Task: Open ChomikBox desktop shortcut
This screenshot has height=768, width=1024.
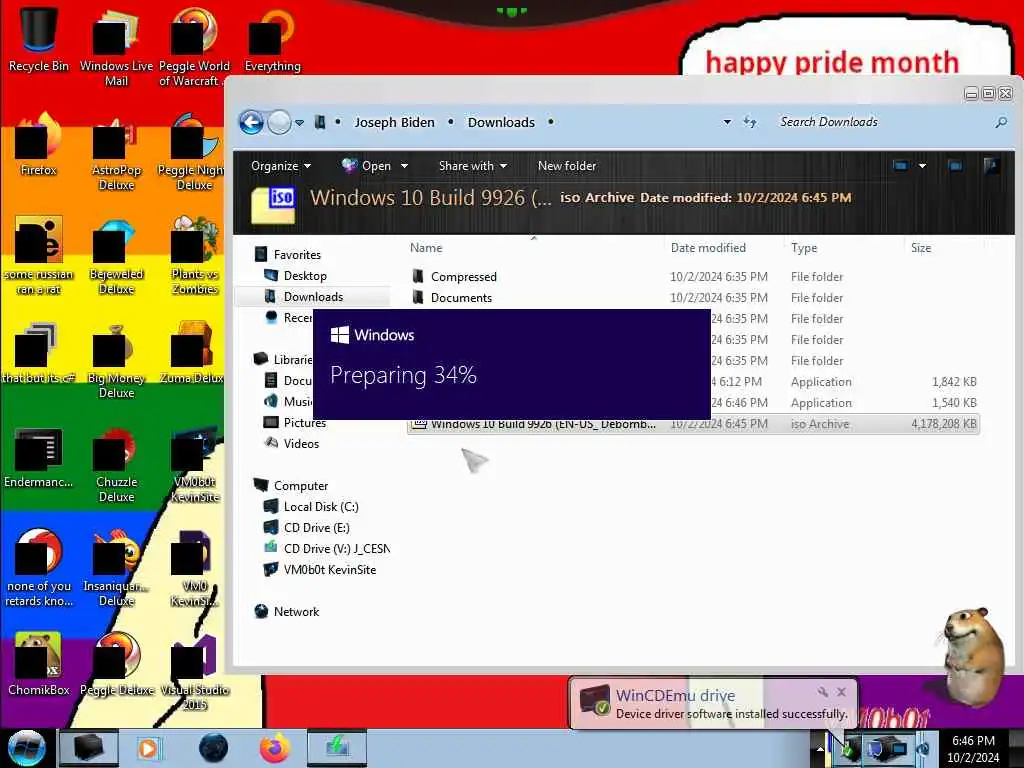Action: tap(39, 664)
